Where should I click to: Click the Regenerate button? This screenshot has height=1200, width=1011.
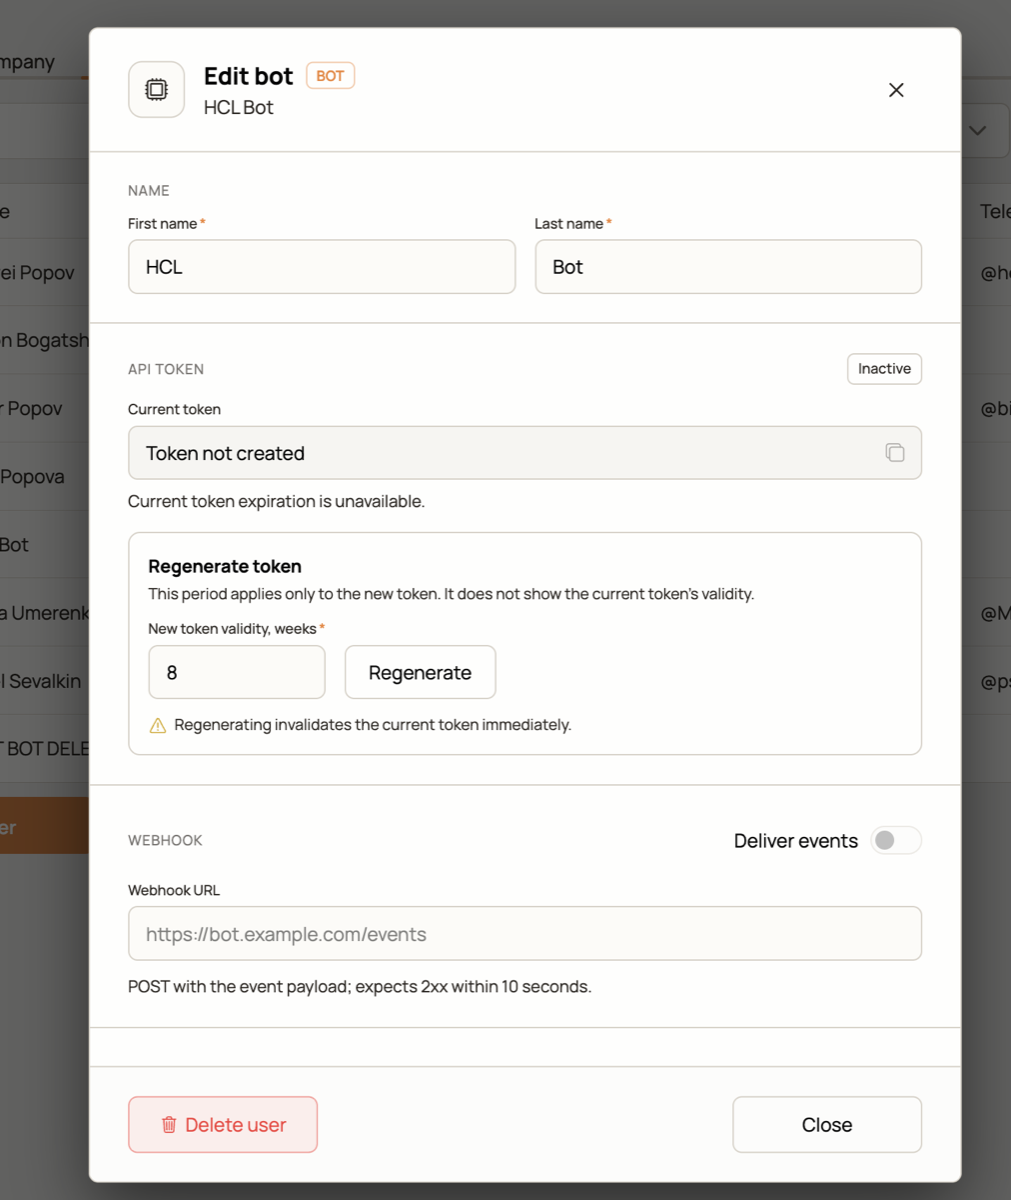click(420, 672)
